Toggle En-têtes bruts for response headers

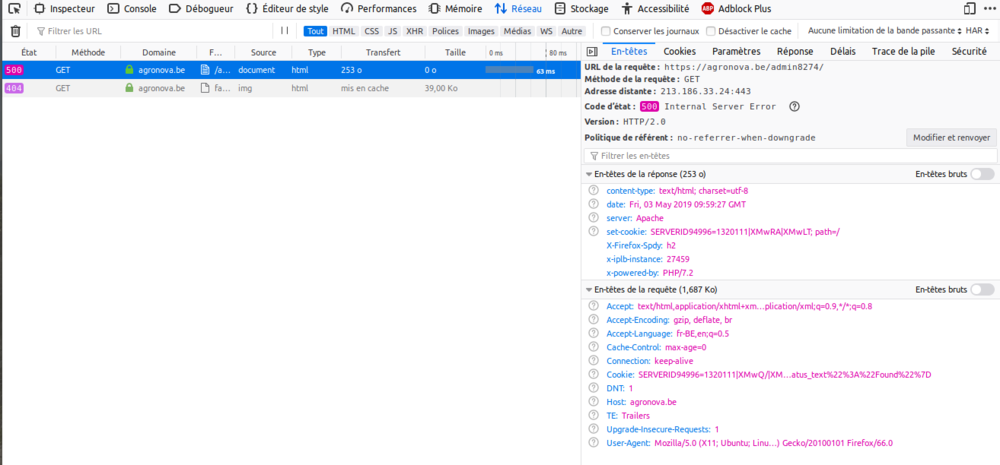tap(982, 174)
